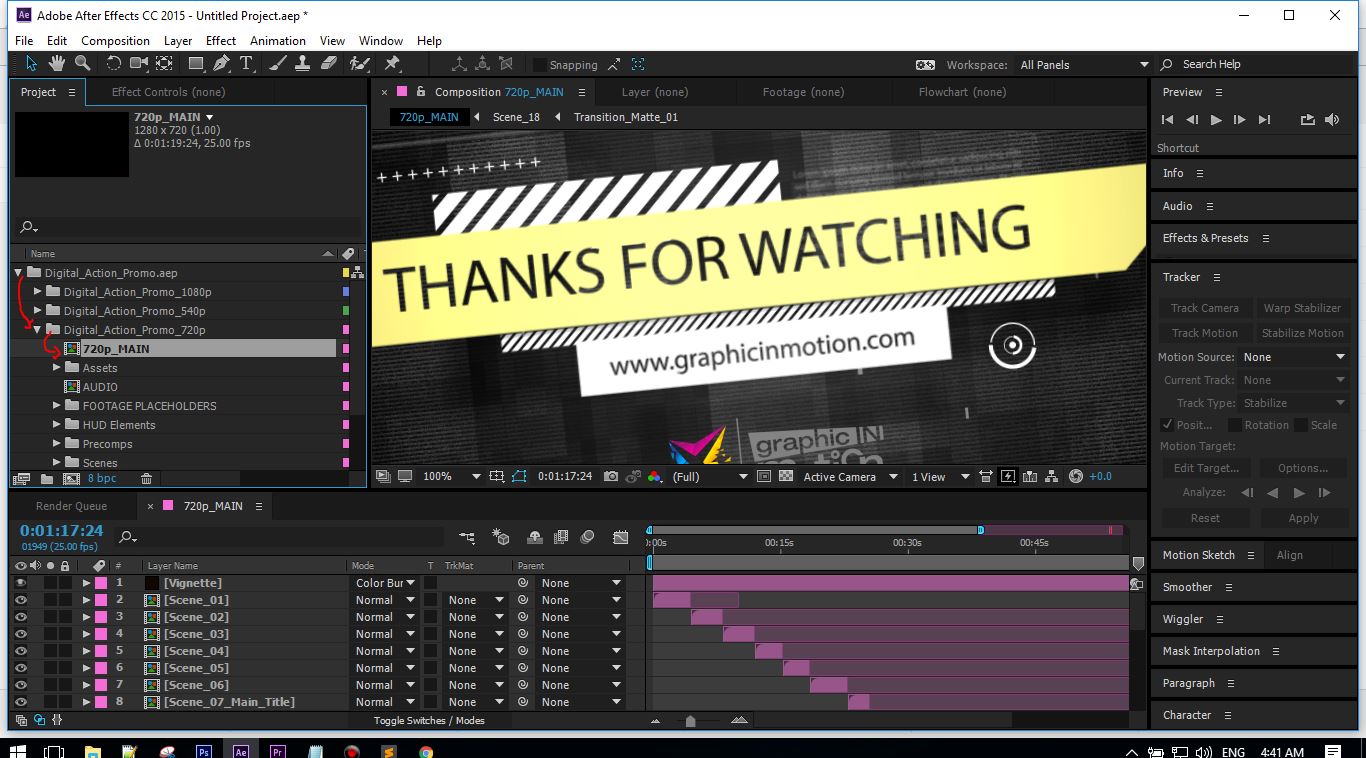The width and height of the screenshot is (1366, 758).
Task: Select the Roto Brush tool
Action: [360, 63]
